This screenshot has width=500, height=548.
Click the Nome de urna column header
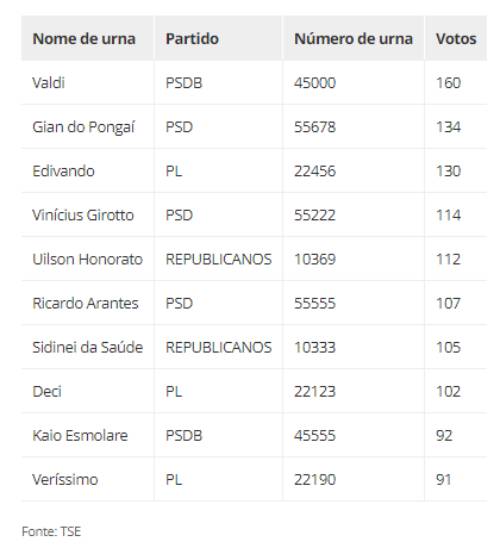[x=84, y=38]
